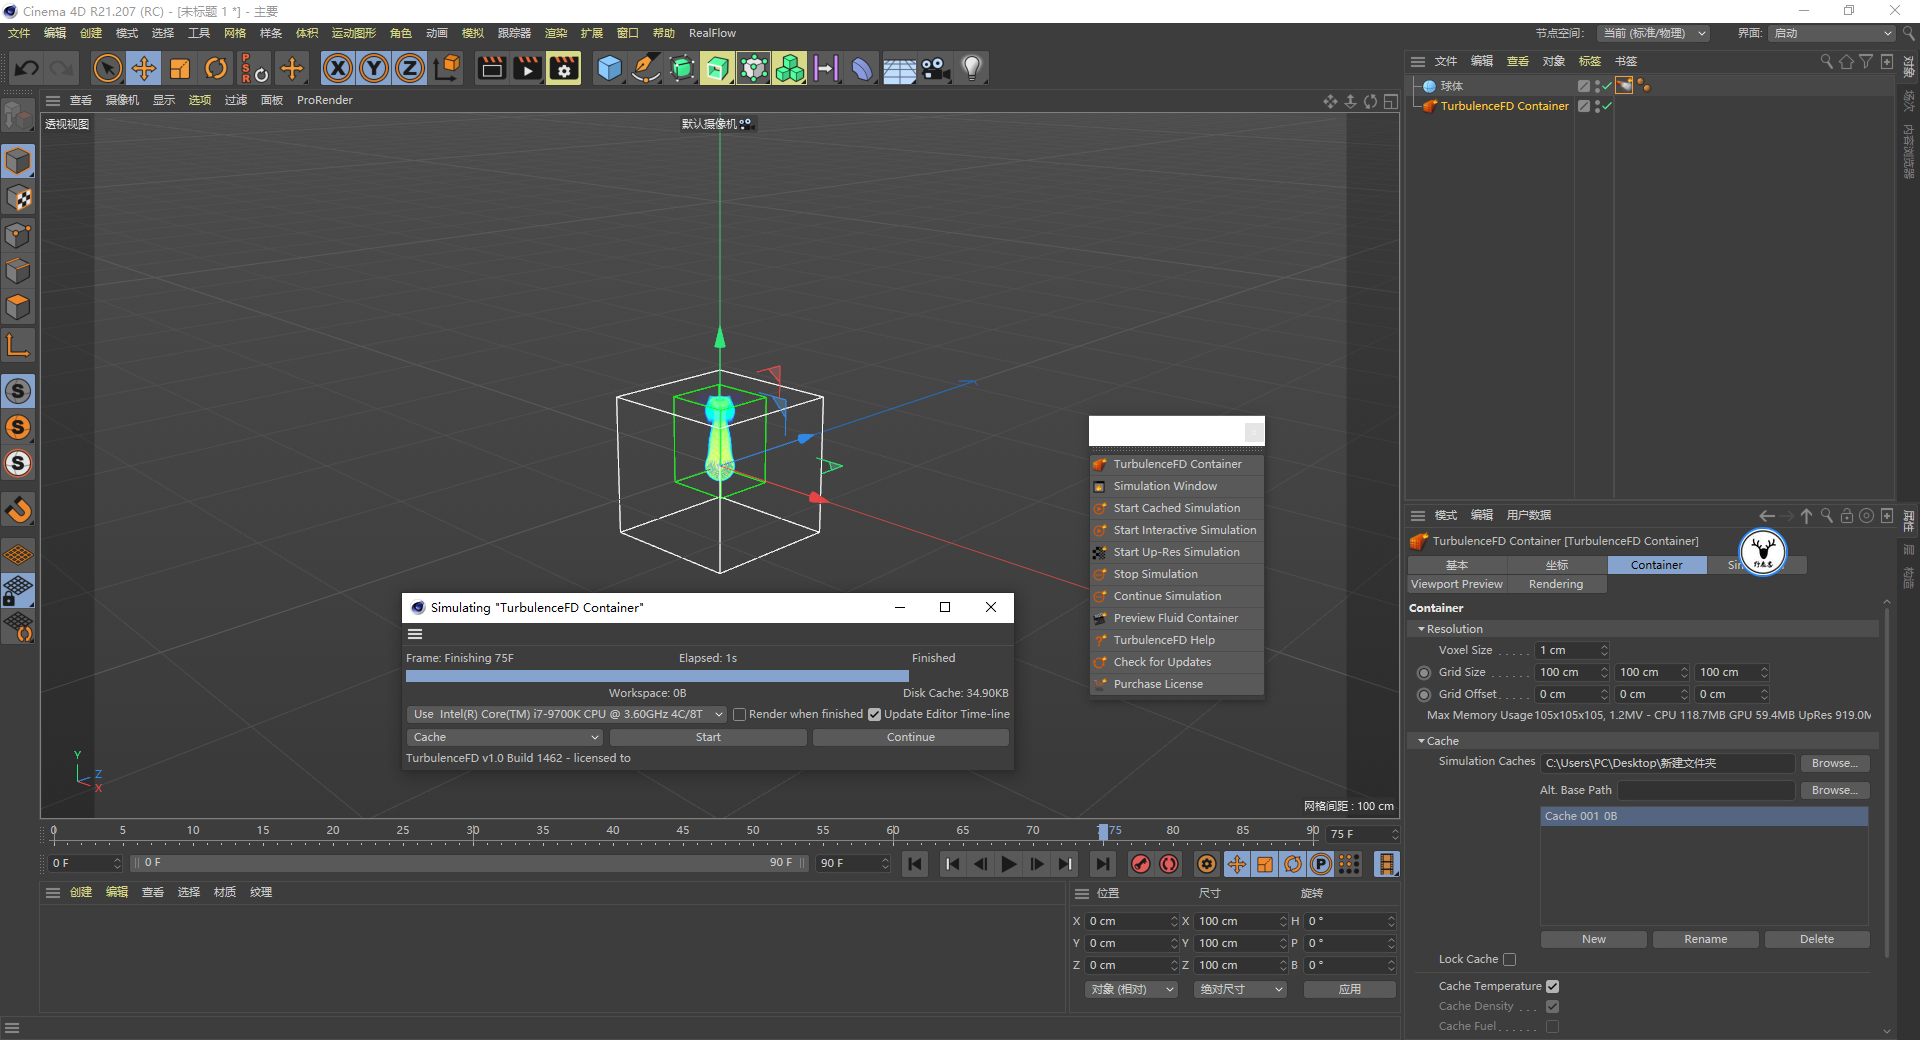Switch to texture mode in left sidebar

[18, 198]
